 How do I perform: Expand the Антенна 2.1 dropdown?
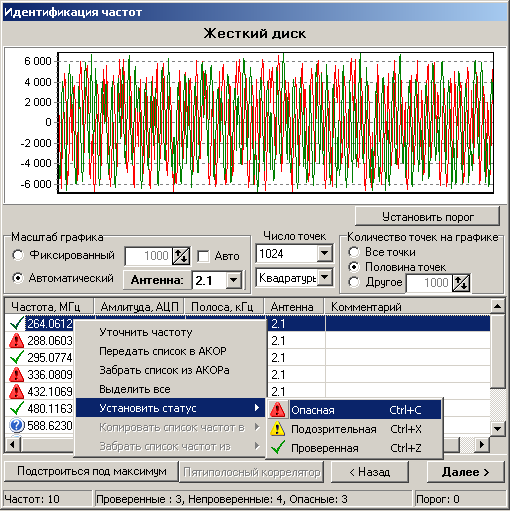[x=234, y=280]
